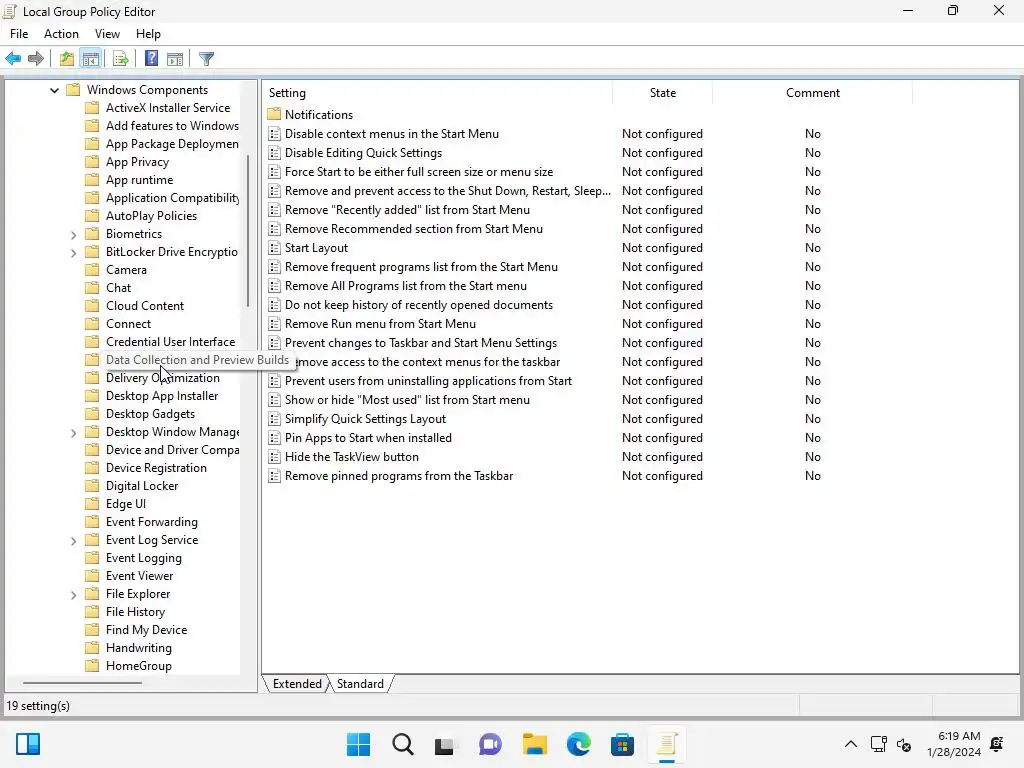Select Disable Editing Quick Settings policy

pos(363,153)
